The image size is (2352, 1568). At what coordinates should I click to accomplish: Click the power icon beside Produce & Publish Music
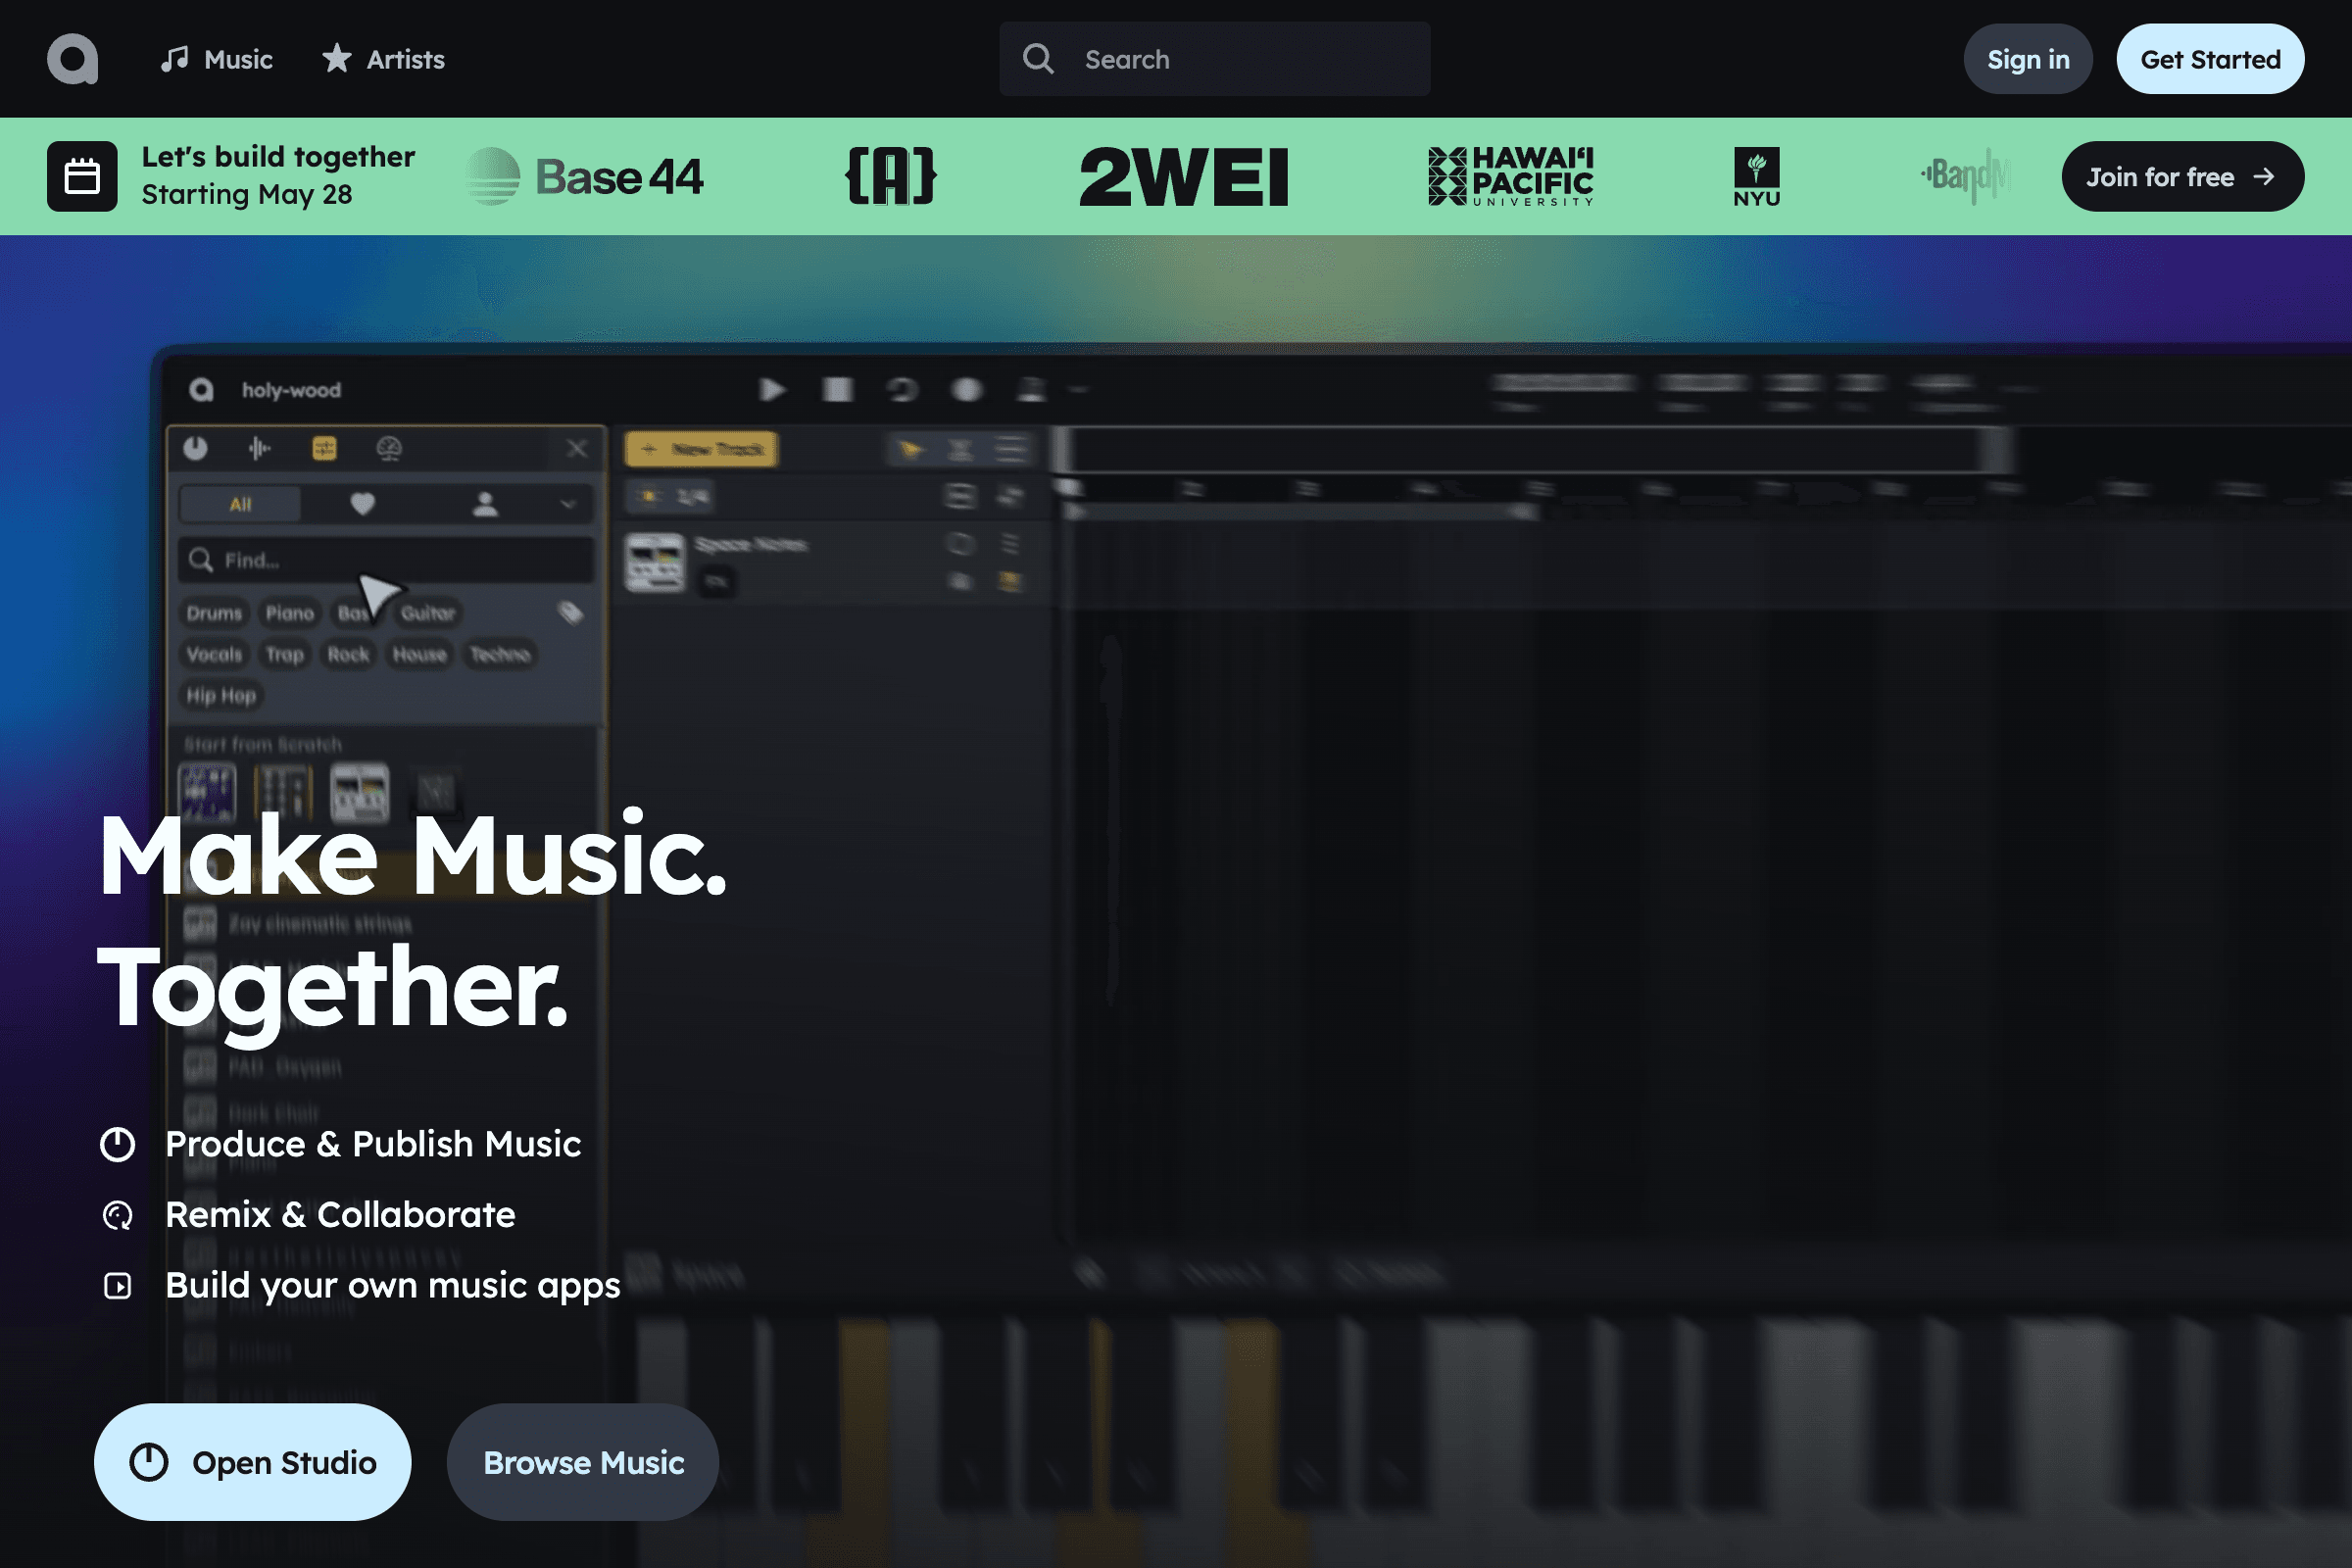pos(118,1144)
